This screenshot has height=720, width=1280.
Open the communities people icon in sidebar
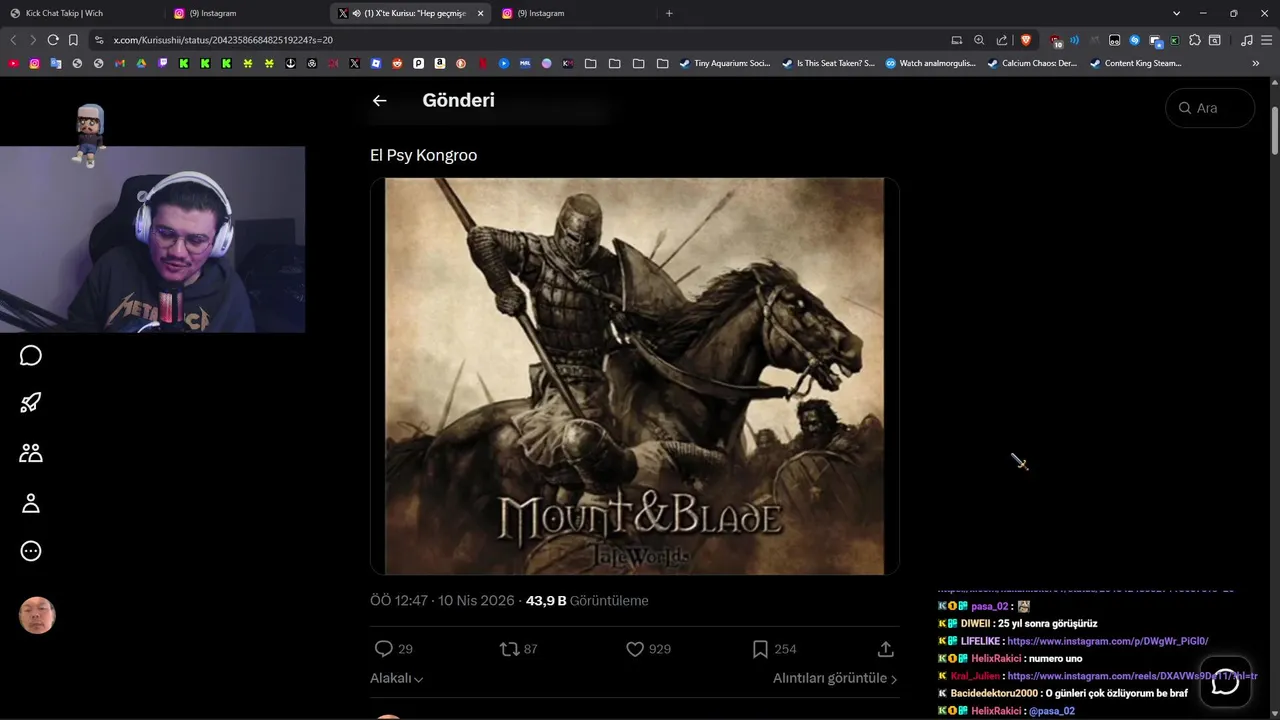31,453
